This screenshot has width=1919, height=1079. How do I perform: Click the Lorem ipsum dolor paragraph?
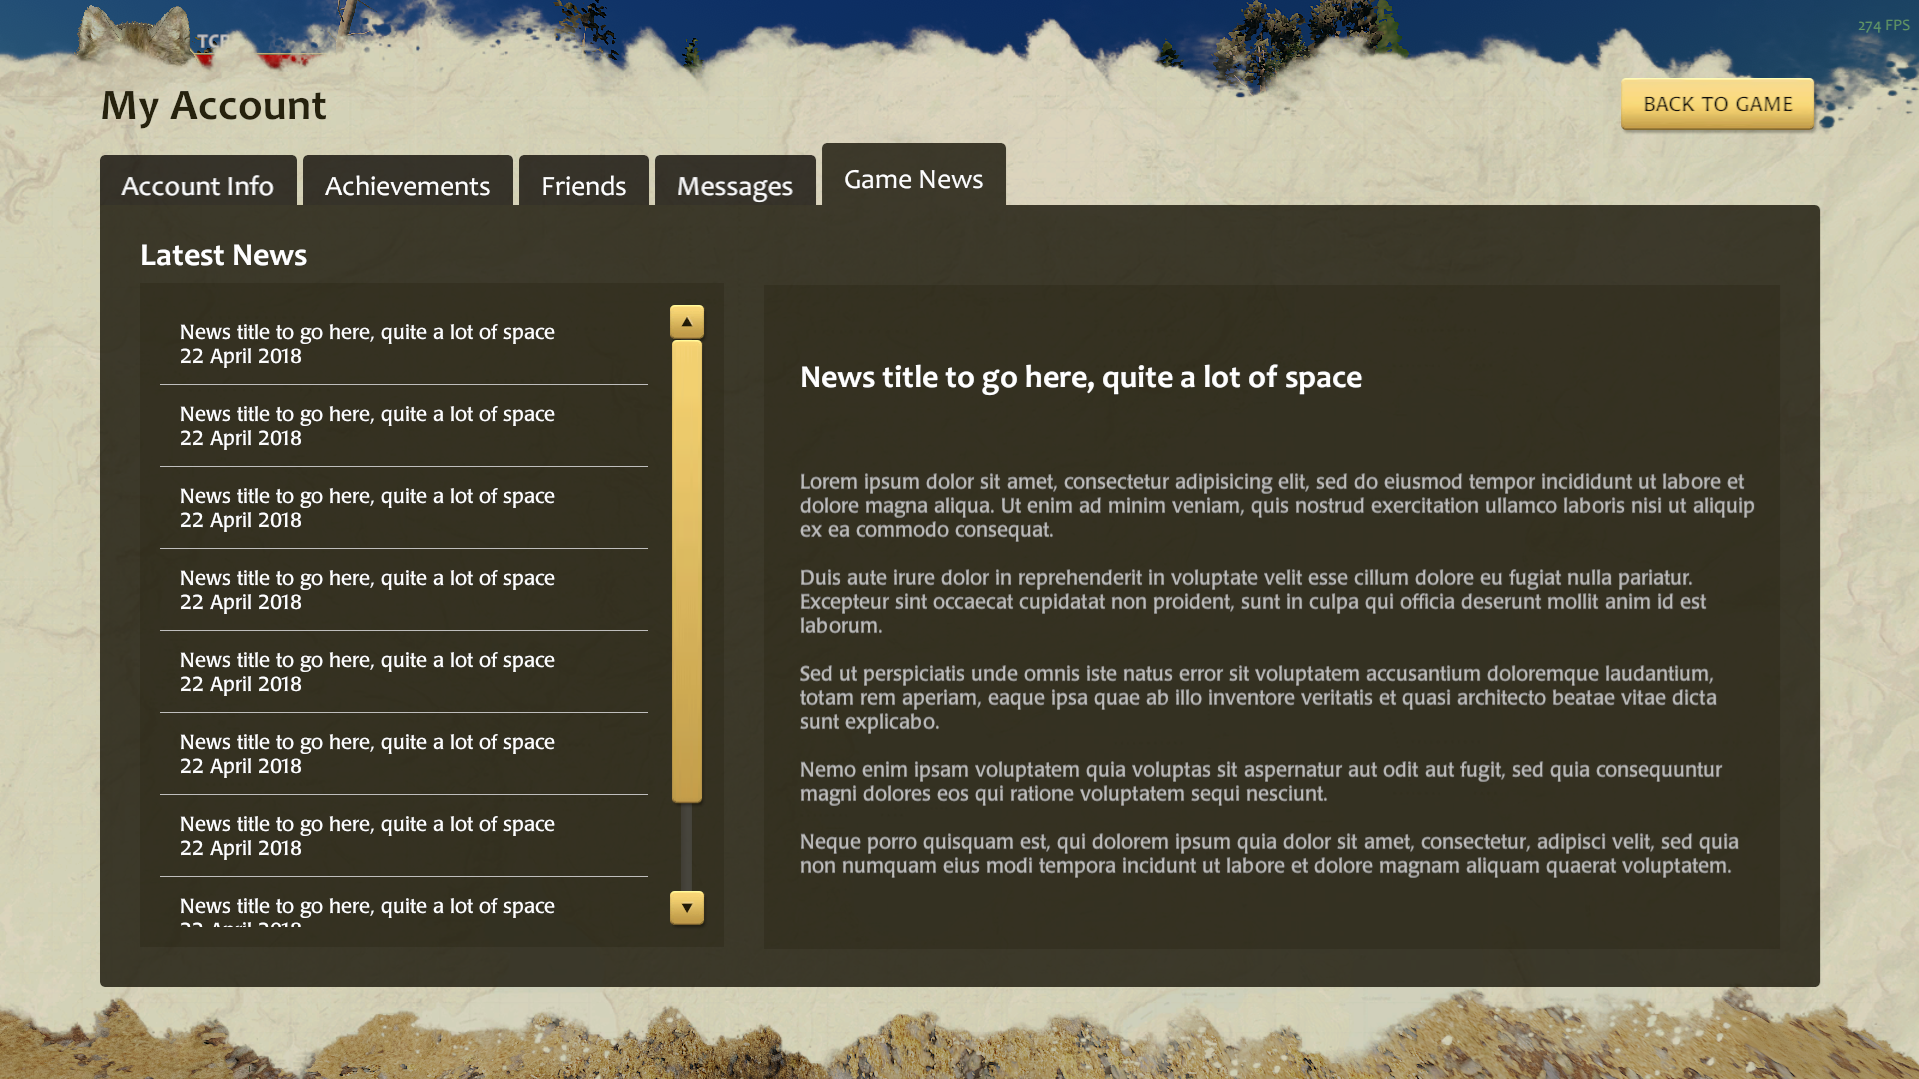click(1277, 505)
